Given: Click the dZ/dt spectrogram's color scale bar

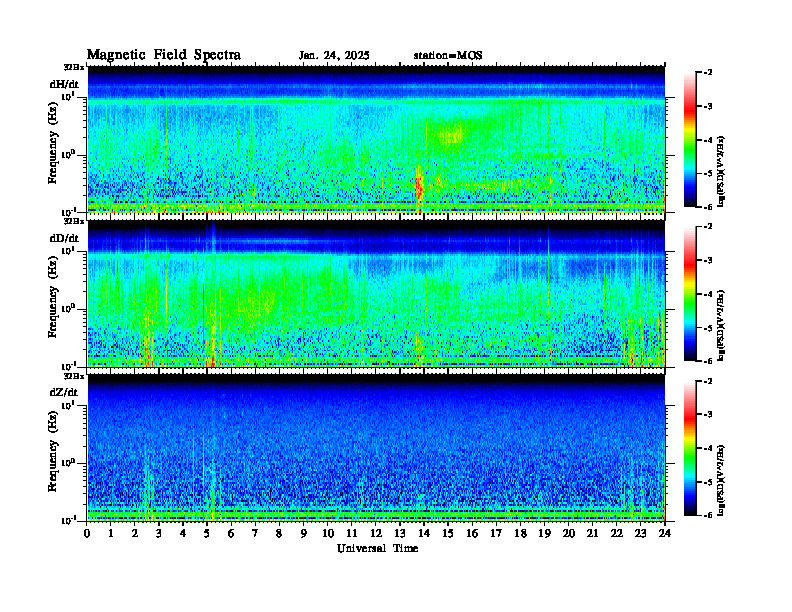Looking at the screenshot, I should tap(690, 448).
